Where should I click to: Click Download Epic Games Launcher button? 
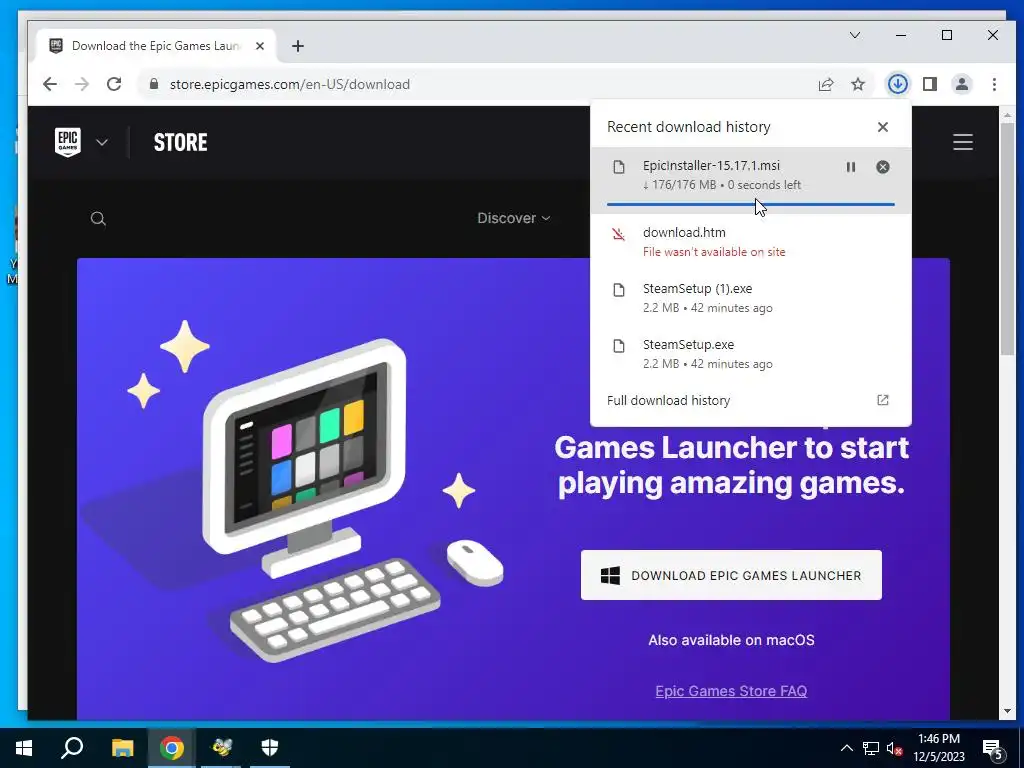(731, 575)
